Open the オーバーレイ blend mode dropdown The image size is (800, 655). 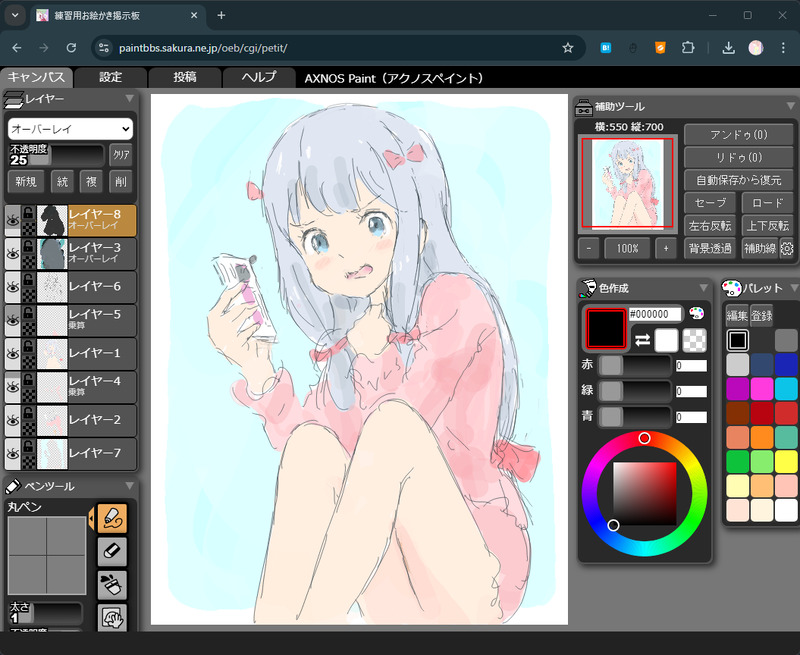click(x=70, y=129)
